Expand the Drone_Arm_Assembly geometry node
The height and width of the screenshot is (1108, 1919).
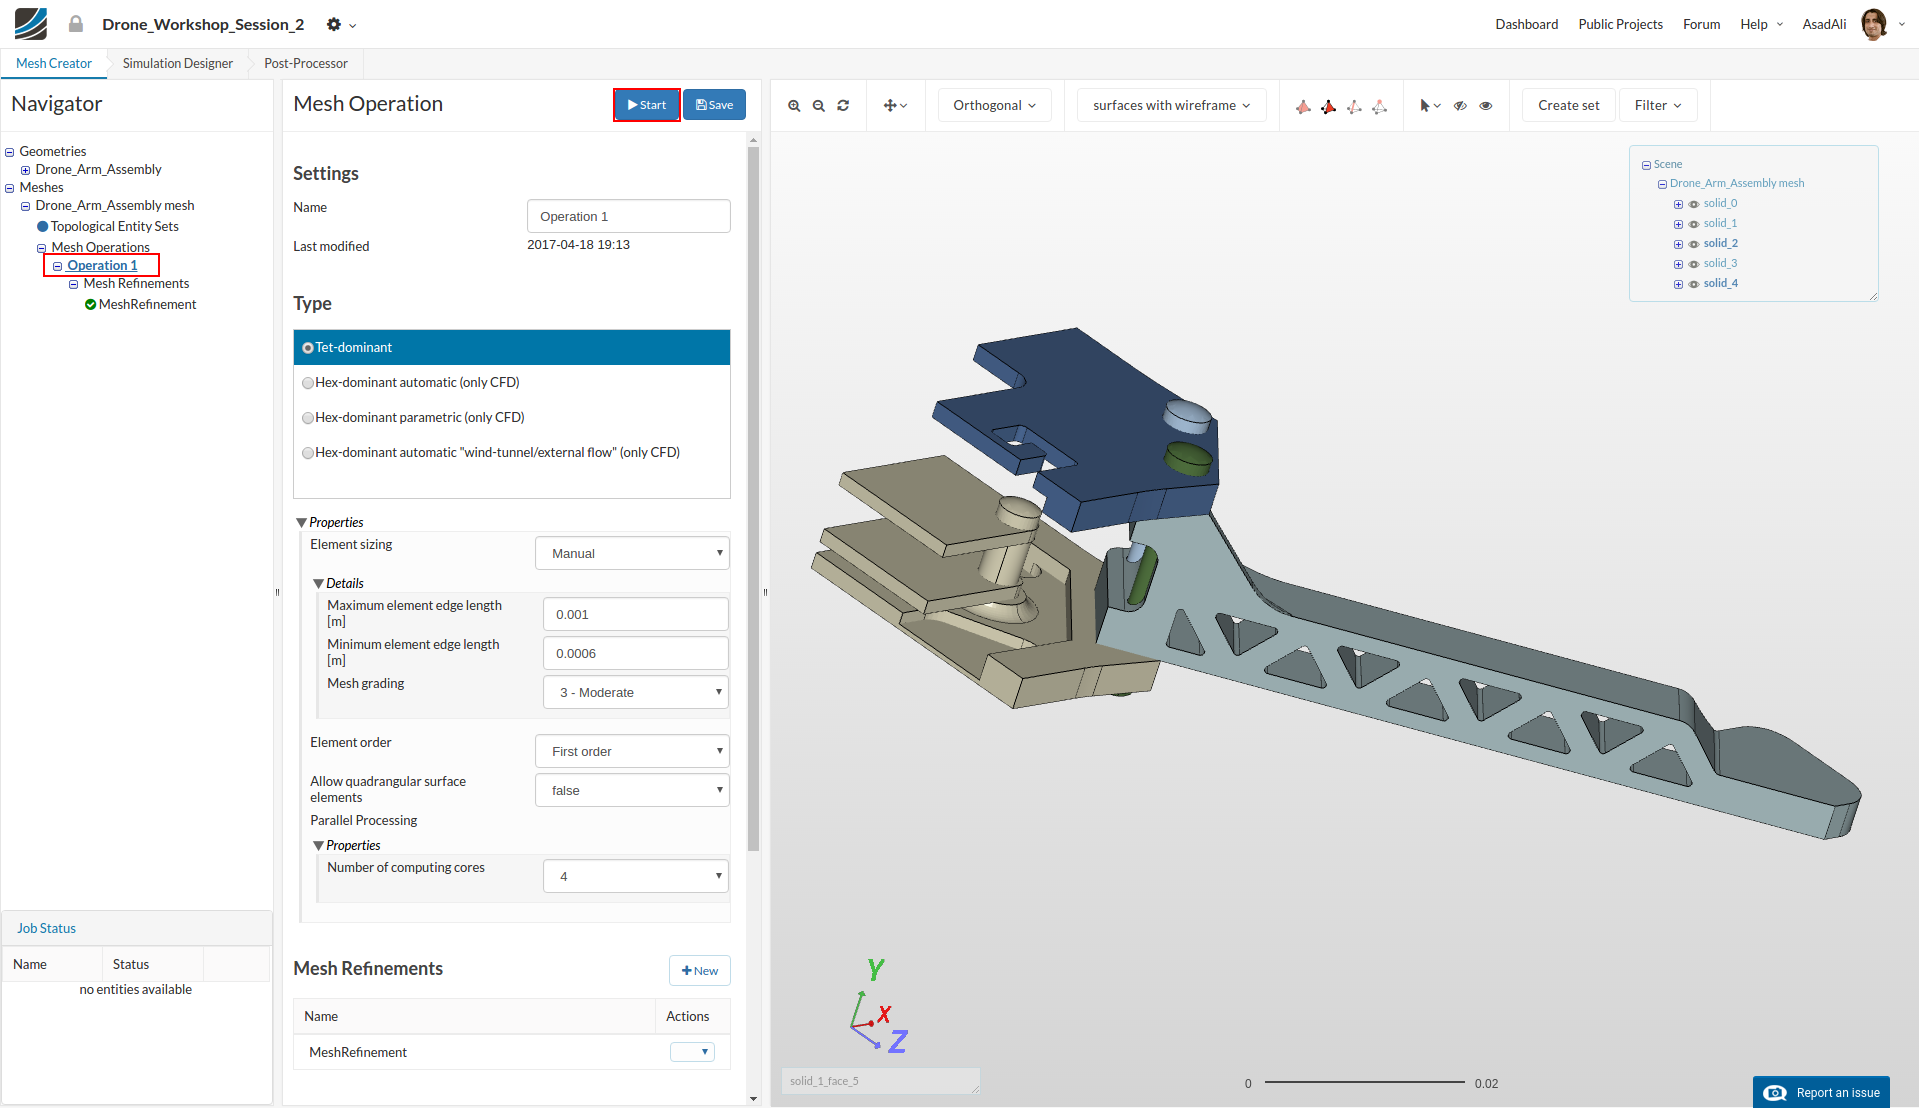pyautogui.click(x=26, y=170)
